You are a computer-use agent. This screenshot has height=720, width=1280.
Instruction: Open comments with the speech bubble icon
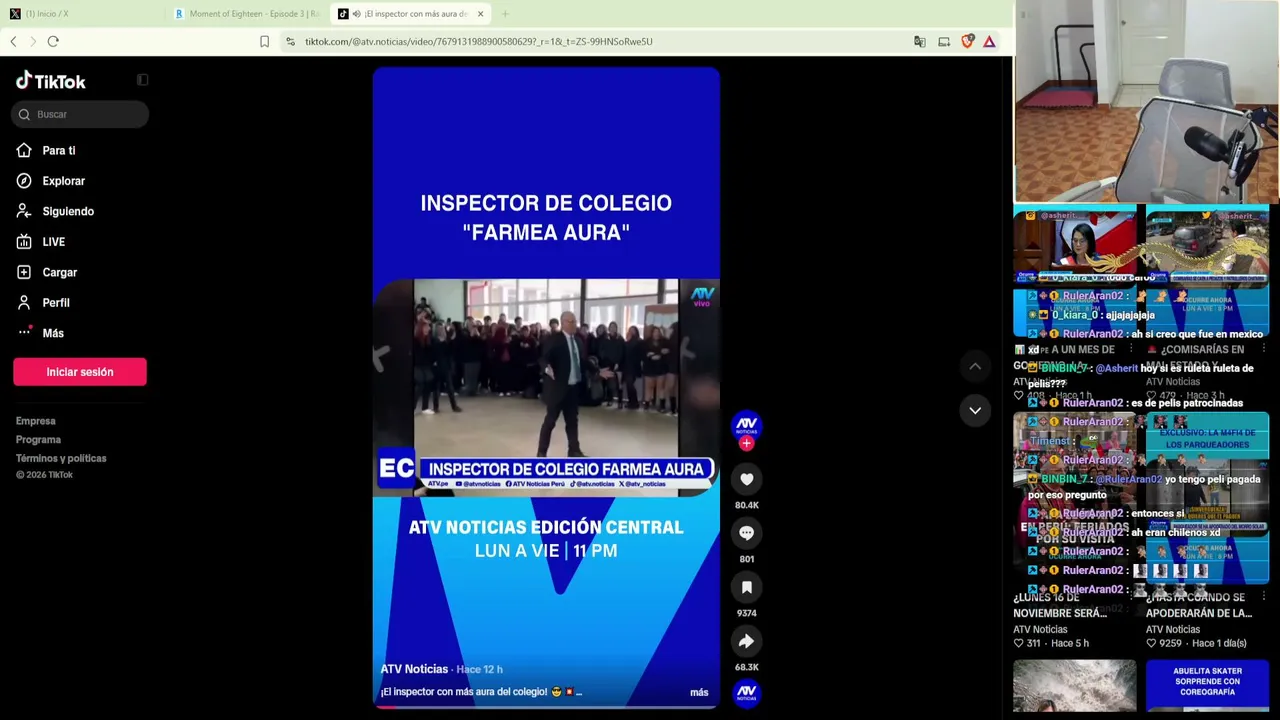click(746, 533)
